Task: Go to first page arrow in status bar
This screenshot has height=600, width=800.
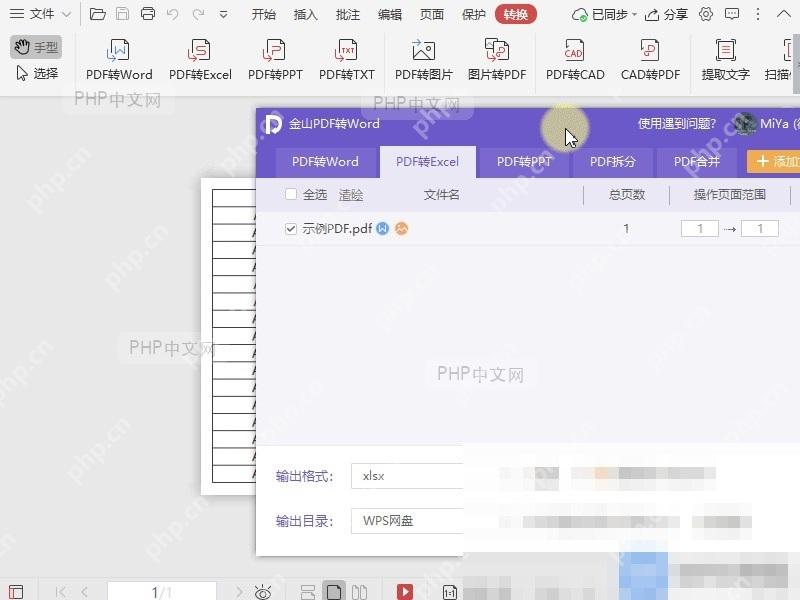Action: [60, 592]
